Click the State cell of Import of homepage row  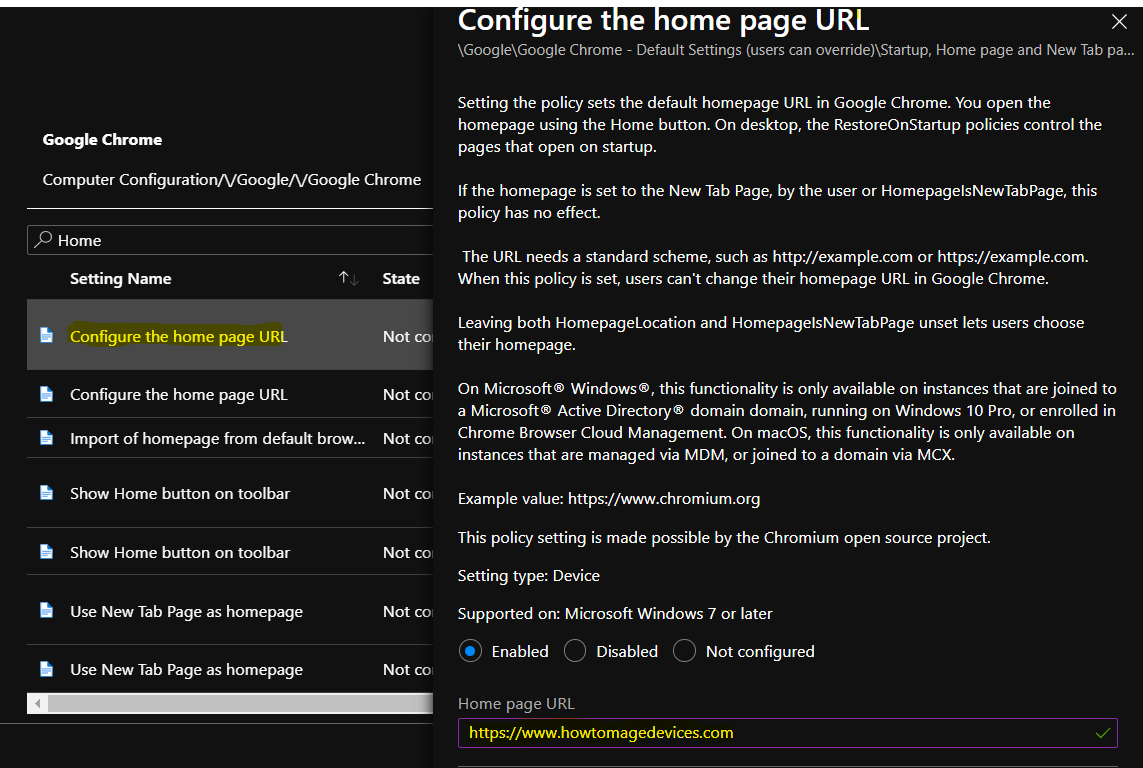(x=407, y=438)
